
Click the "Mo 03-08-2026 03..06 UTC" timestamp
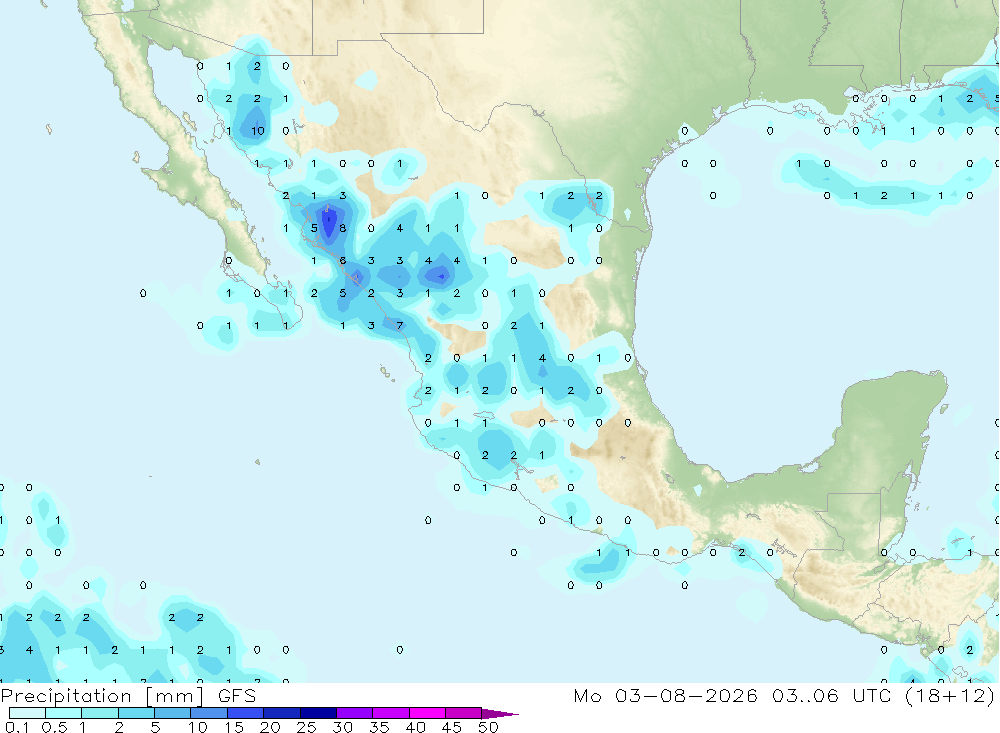pos(732,695)
